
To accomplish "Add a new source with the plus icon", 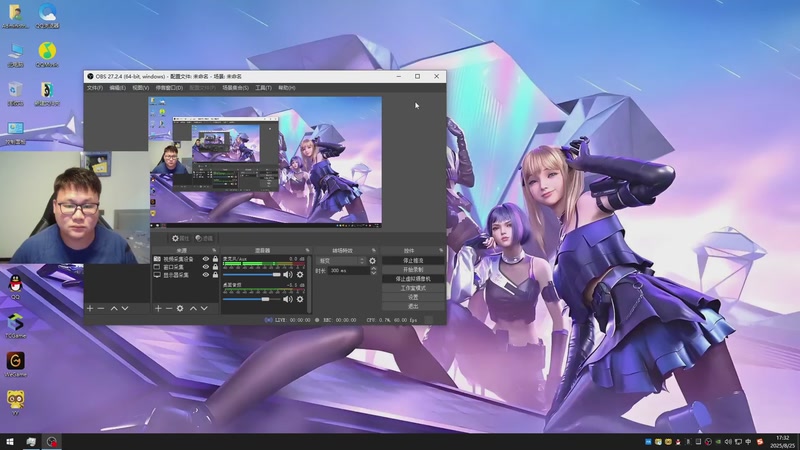I will 158,309.
